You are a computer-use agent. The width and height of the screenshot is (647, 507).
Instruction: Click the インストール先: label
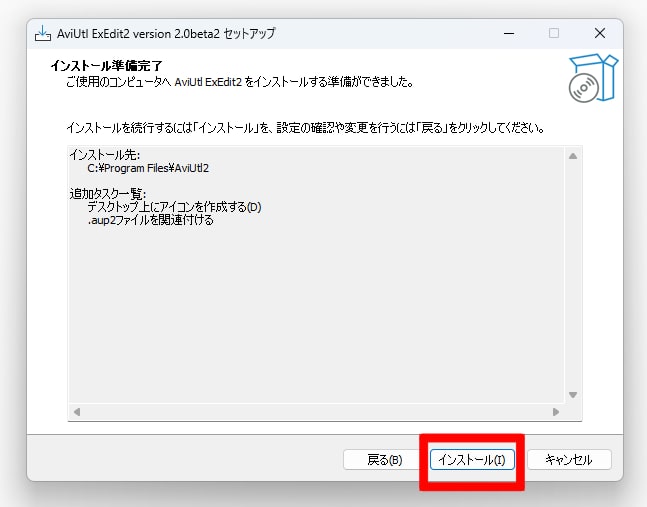coord(105,155)
